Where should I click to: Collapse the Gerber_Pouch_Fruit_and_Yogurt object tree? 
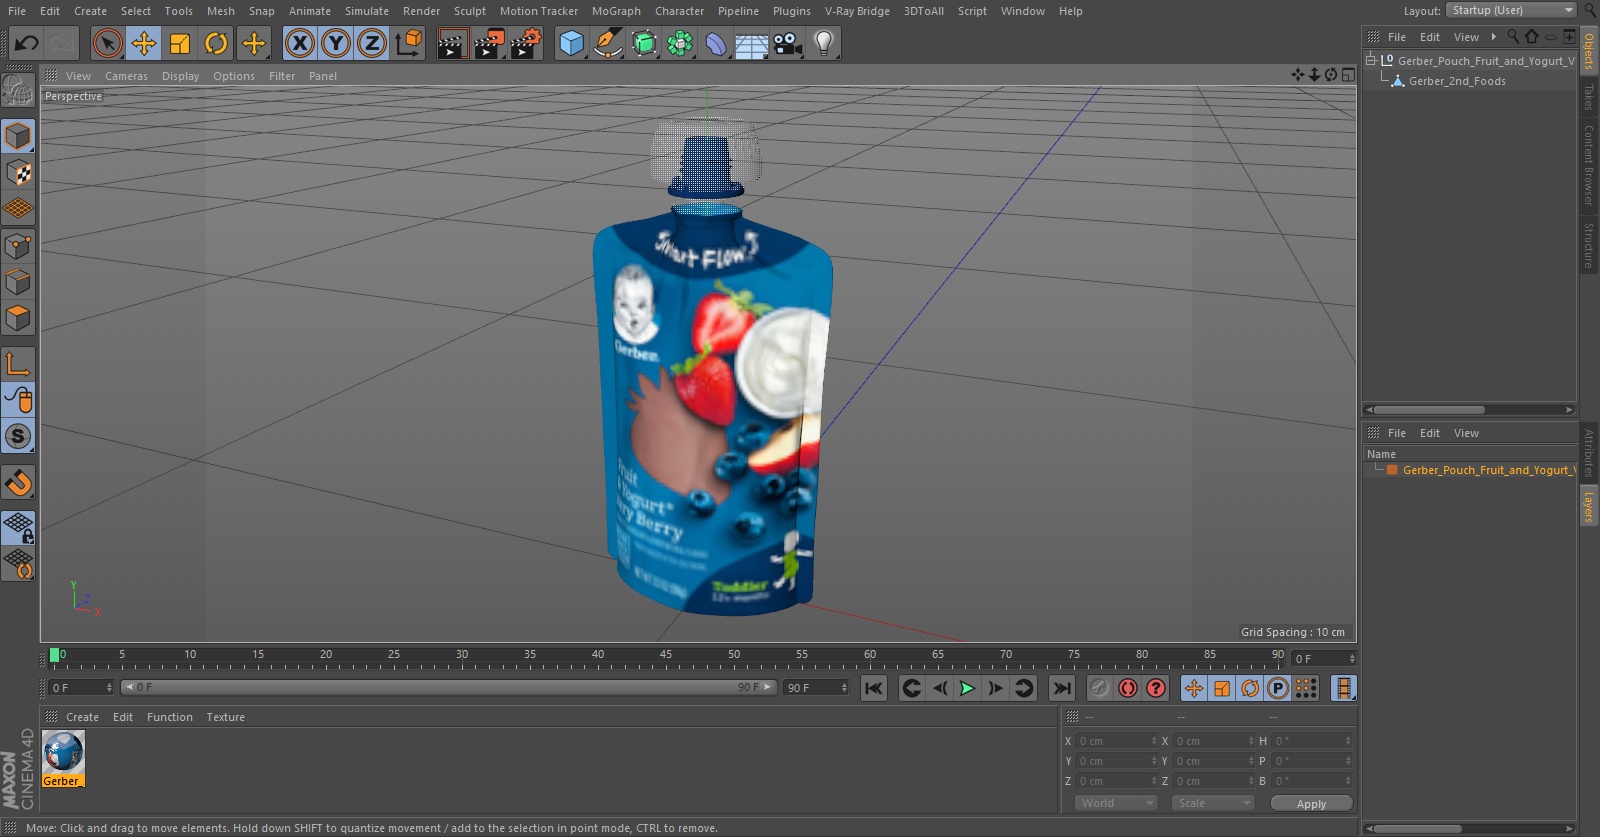(x=1371, y=60)
